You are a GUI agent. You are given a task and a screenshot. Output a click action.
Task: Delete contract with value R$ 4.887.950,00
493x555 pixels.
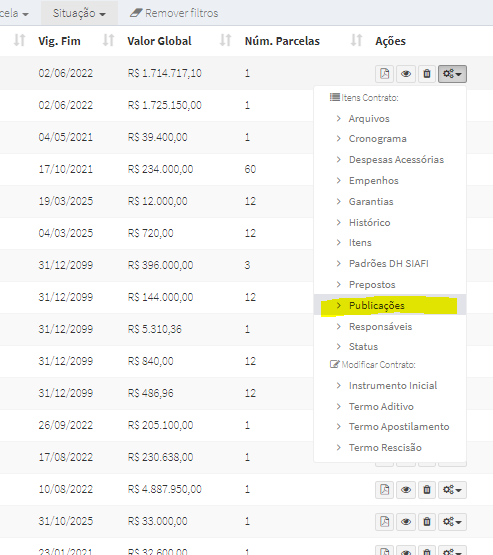[427, 490]
